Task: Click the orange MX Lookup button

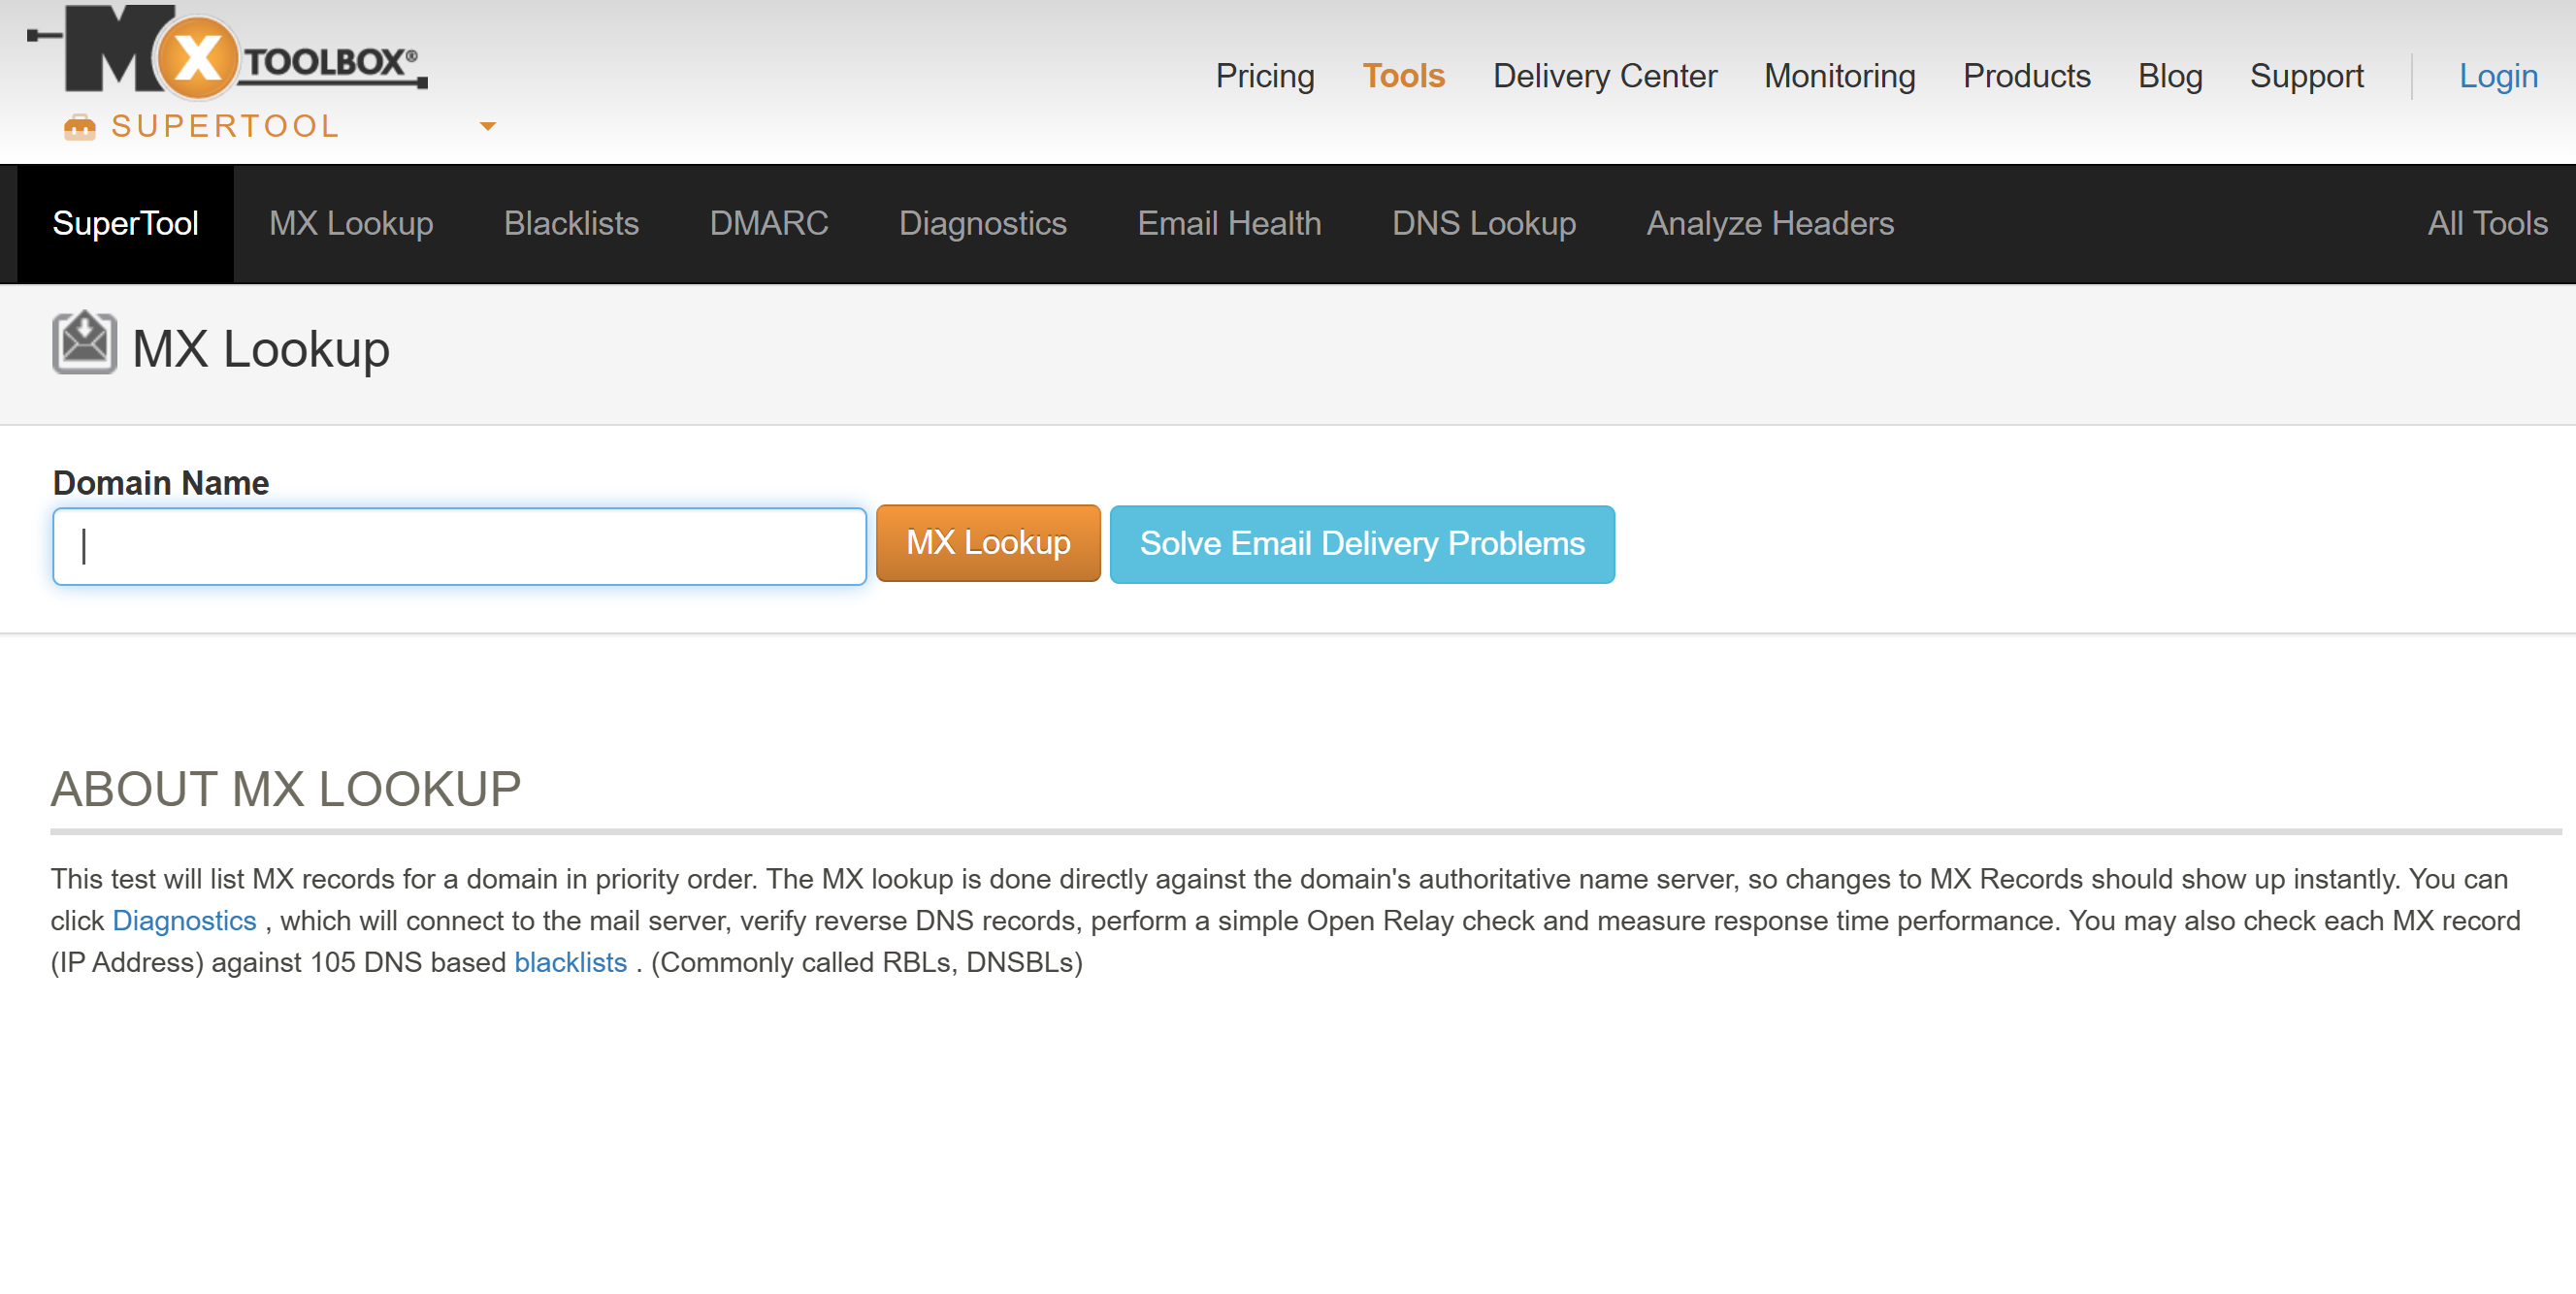Action: (988, 543)
